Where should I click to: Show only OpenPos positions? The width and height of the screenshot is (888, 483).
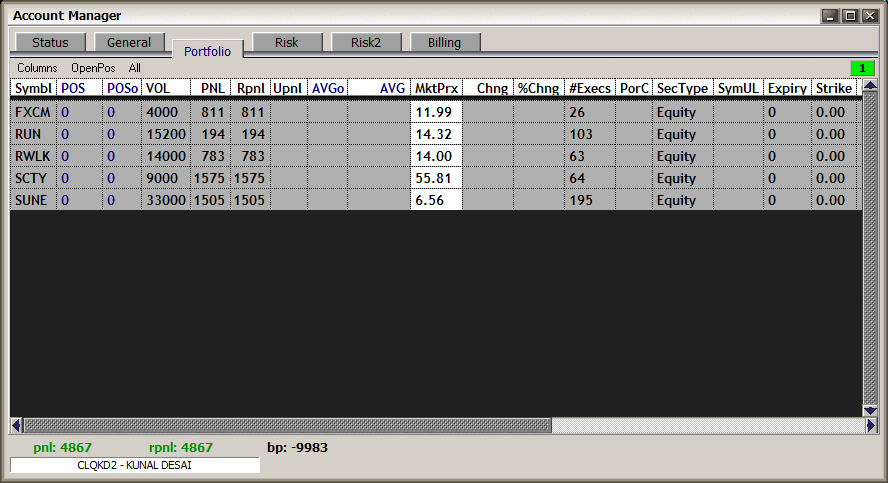click(93, 68)
